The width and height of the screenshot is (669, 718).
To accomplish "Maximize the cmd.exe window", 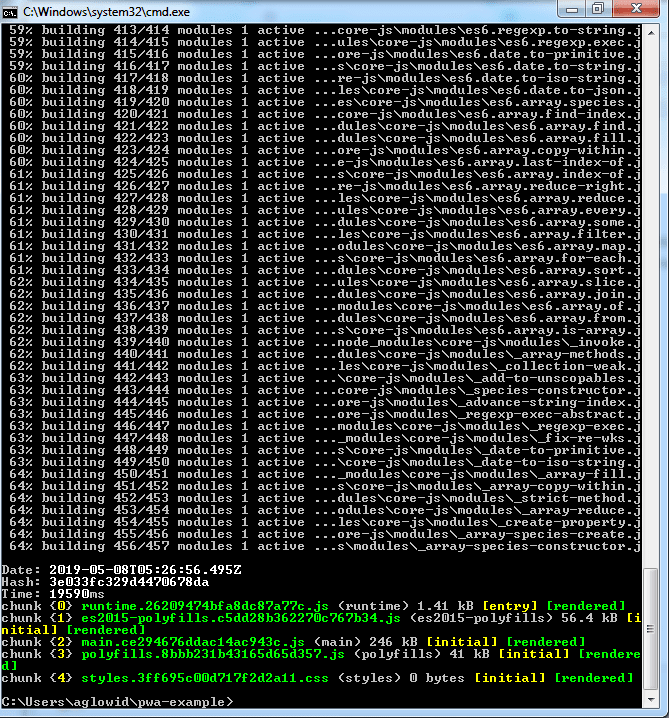I will click(x=598, y=9).
